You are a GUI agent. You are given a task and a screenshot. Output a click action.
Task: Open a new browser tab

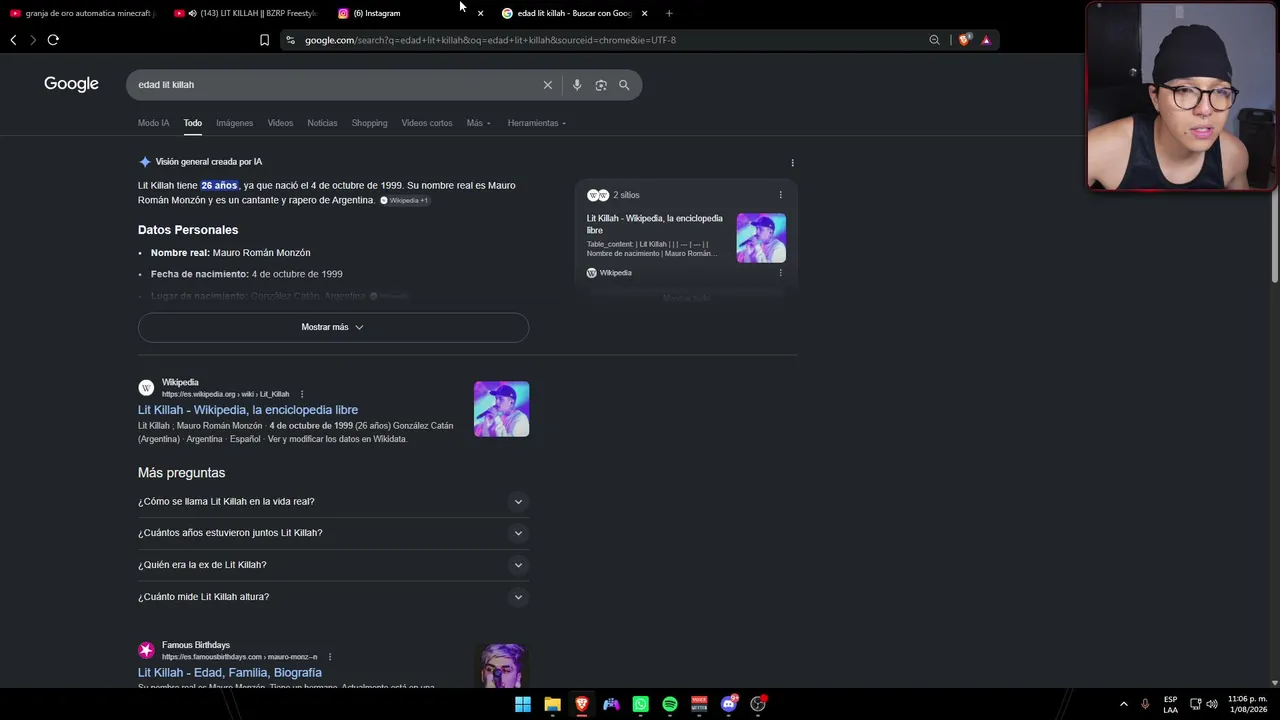click(x=669, y=13)
